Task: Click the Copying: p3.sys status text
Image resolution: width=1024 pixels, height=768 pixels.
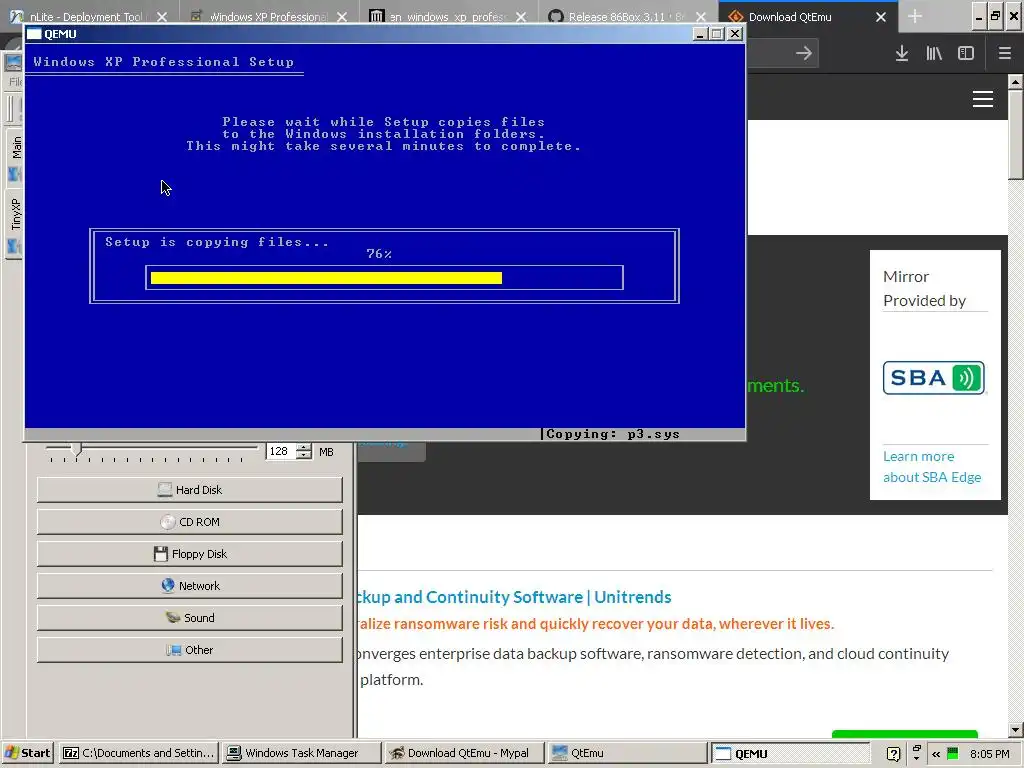Action: coord(613,434)
